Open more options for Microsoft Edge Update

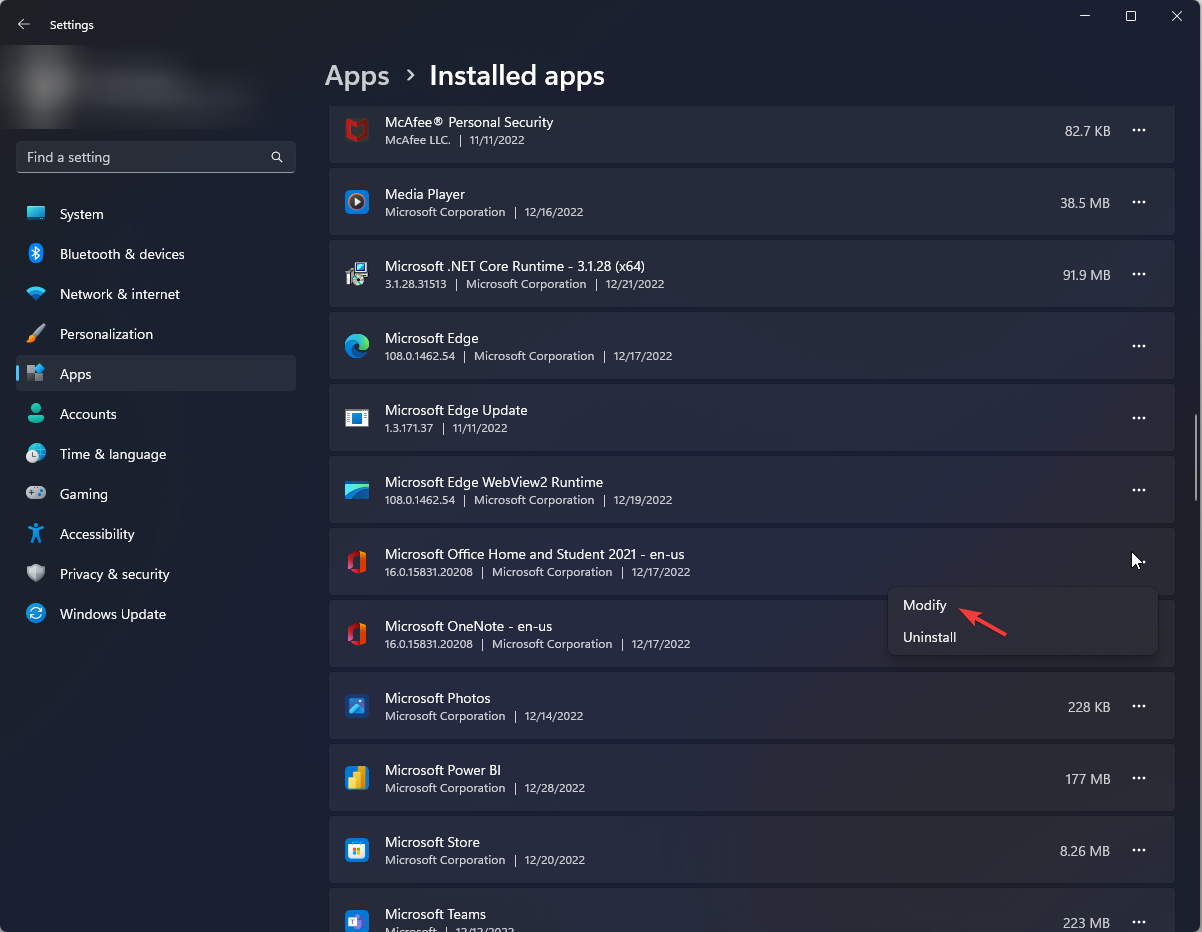coord(1139,418)
